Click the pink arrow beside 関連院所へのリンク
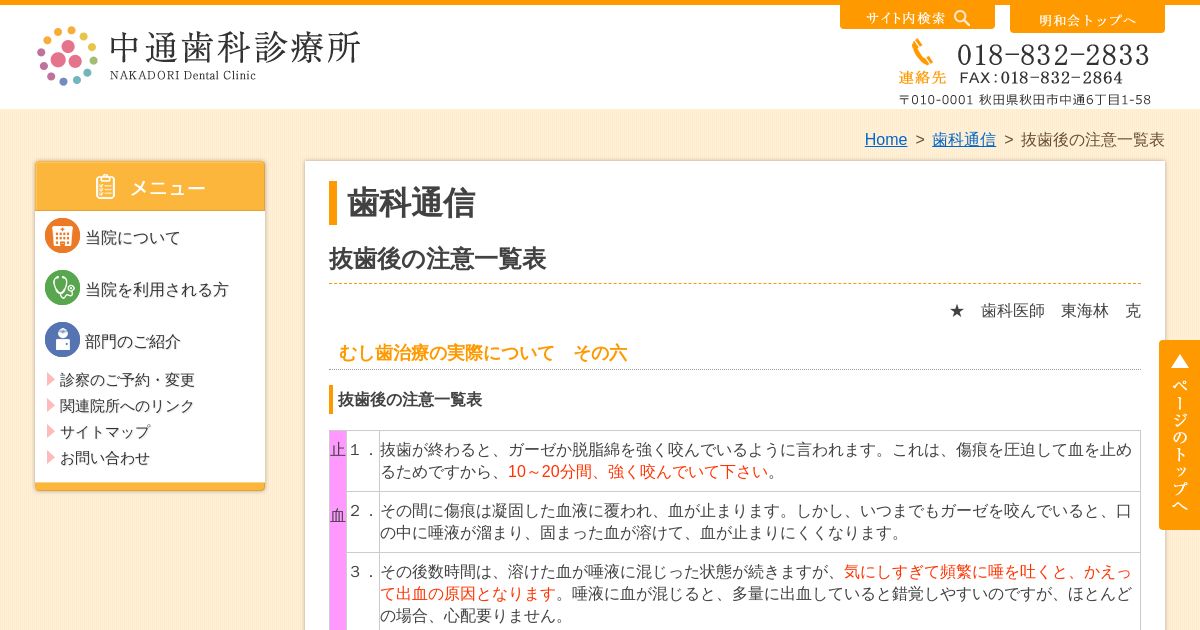1200x630 pixels. click(51, 405)
